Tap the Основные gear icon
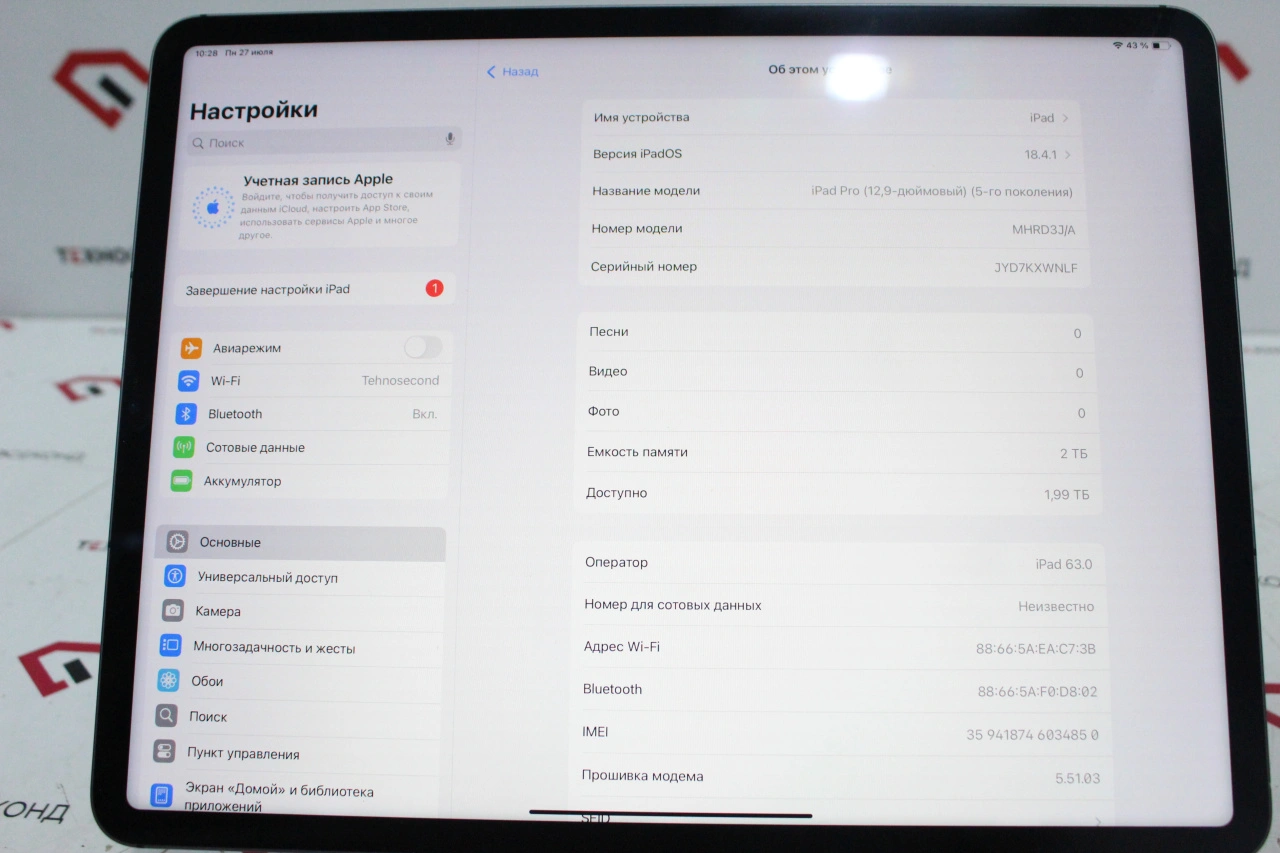Screen dimensions: 1280x853 tap(177, 542)
